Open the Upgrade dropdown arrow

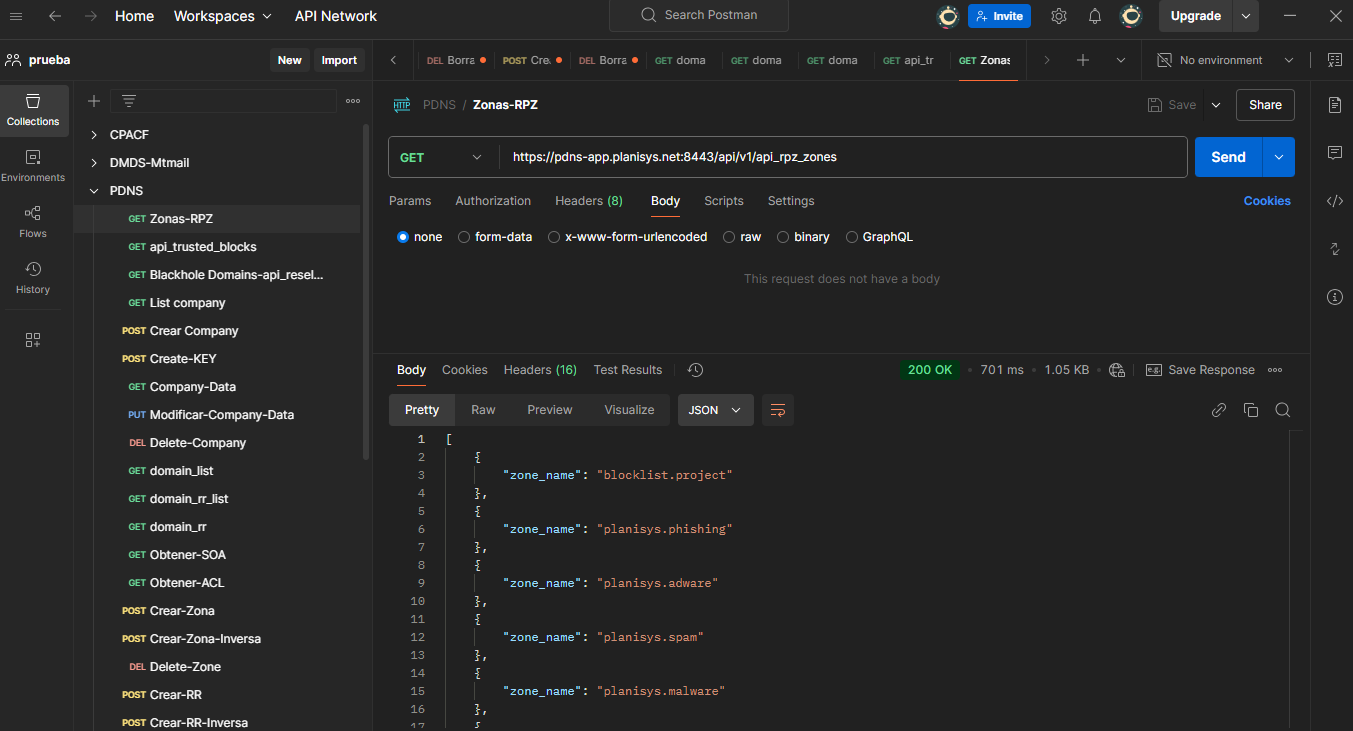pyautogui.click(x=1246, y=16)
